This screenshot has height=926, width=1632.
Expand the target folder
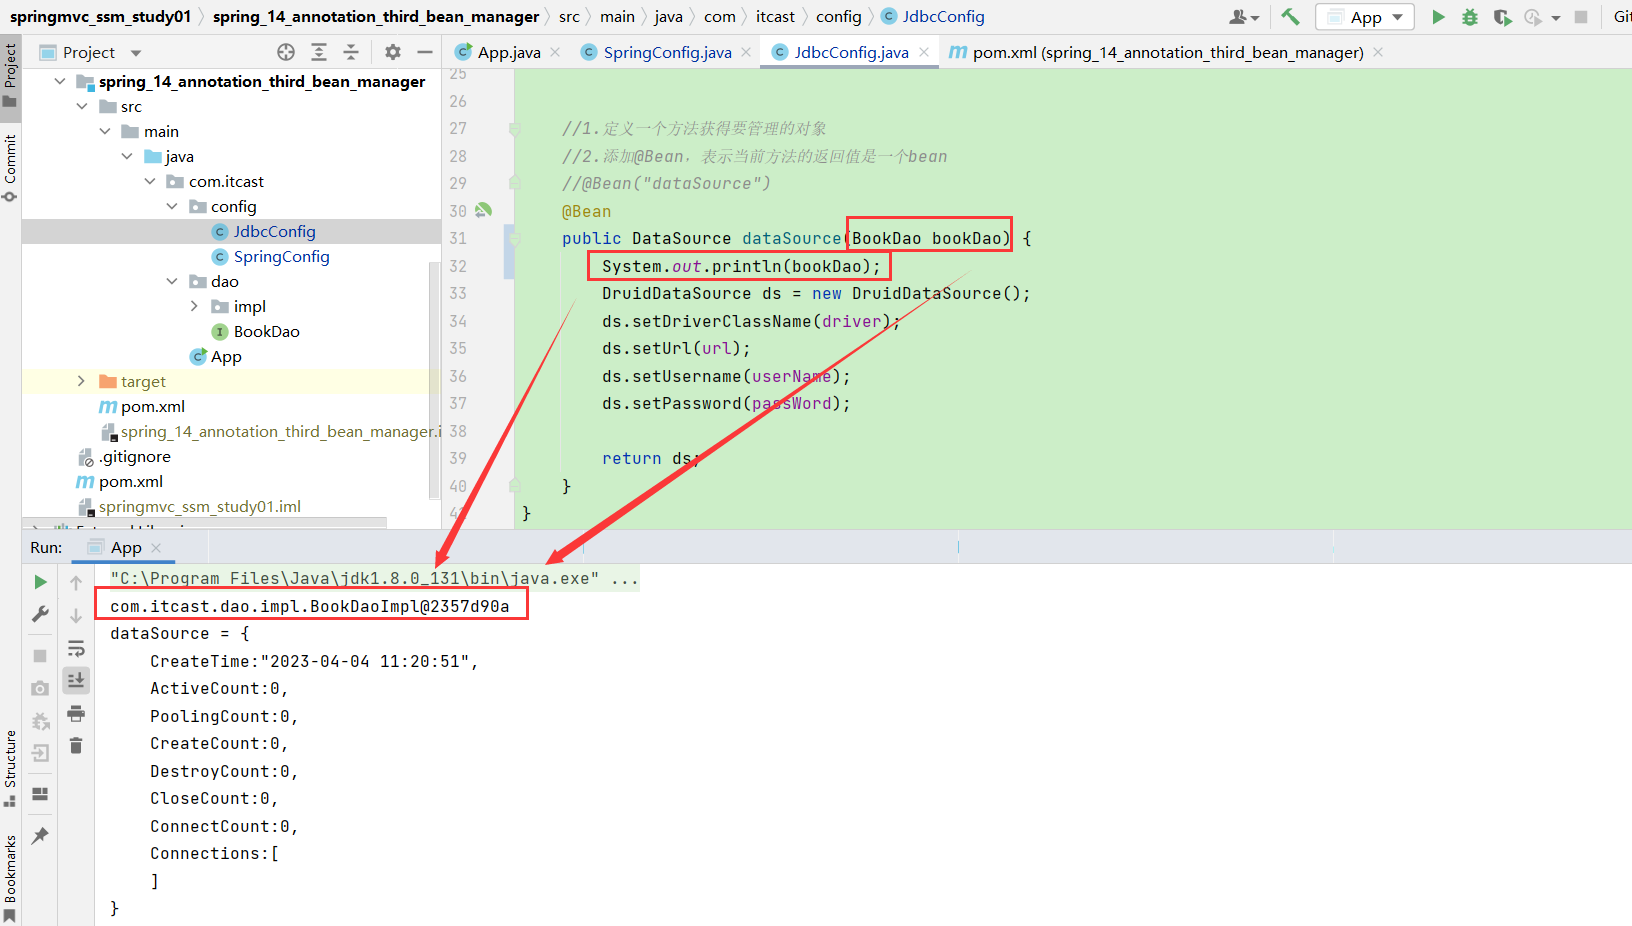coord(81,381)
